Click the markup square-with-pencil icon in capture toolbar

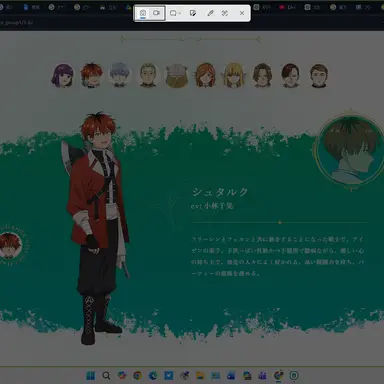coord(193,13)
